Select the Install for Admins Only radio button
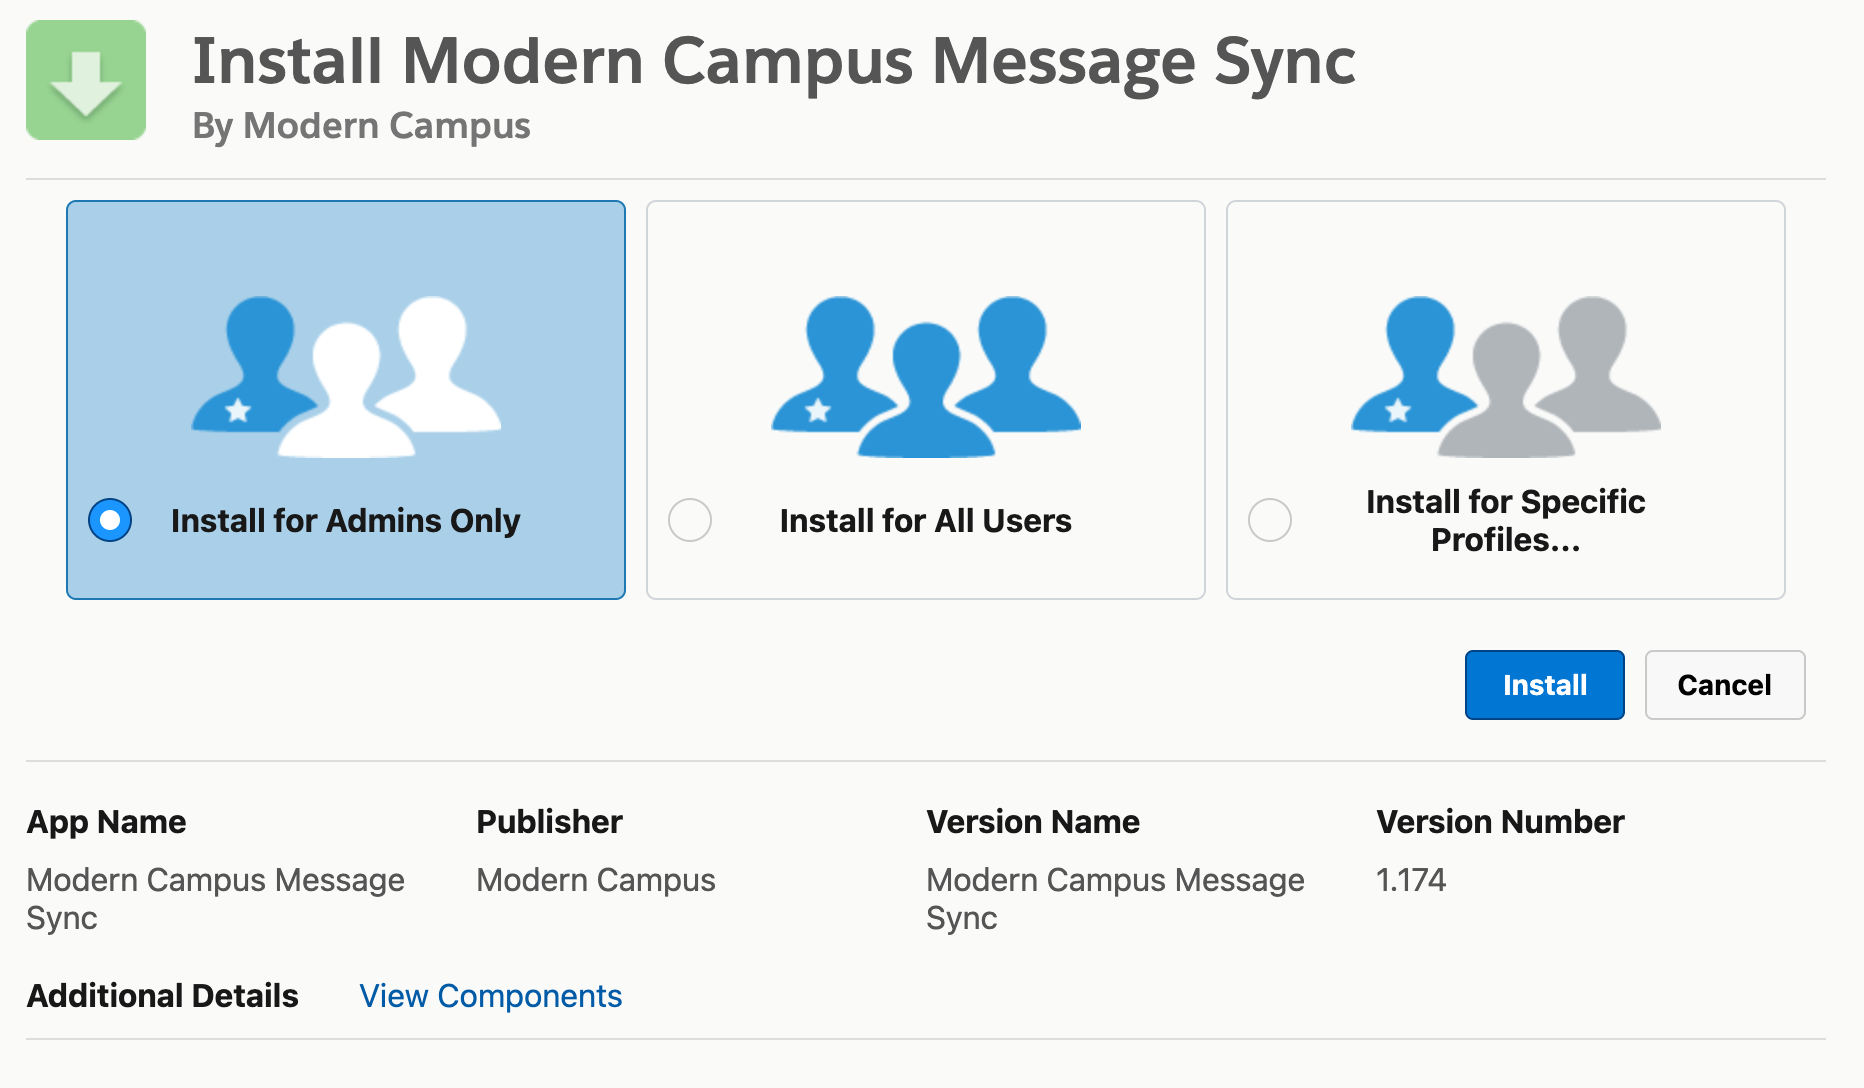 (x=110, y=520)
